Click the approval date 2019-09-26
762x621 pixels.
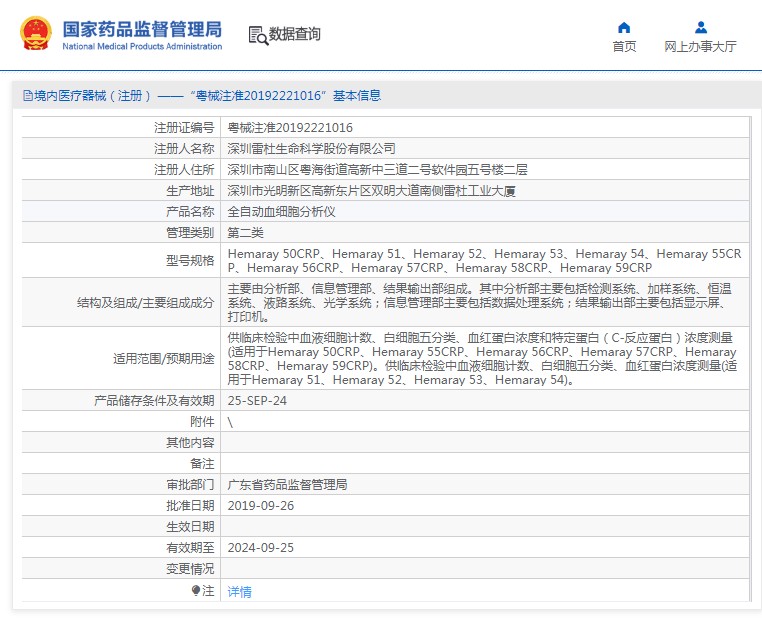(x=260, y=505)
